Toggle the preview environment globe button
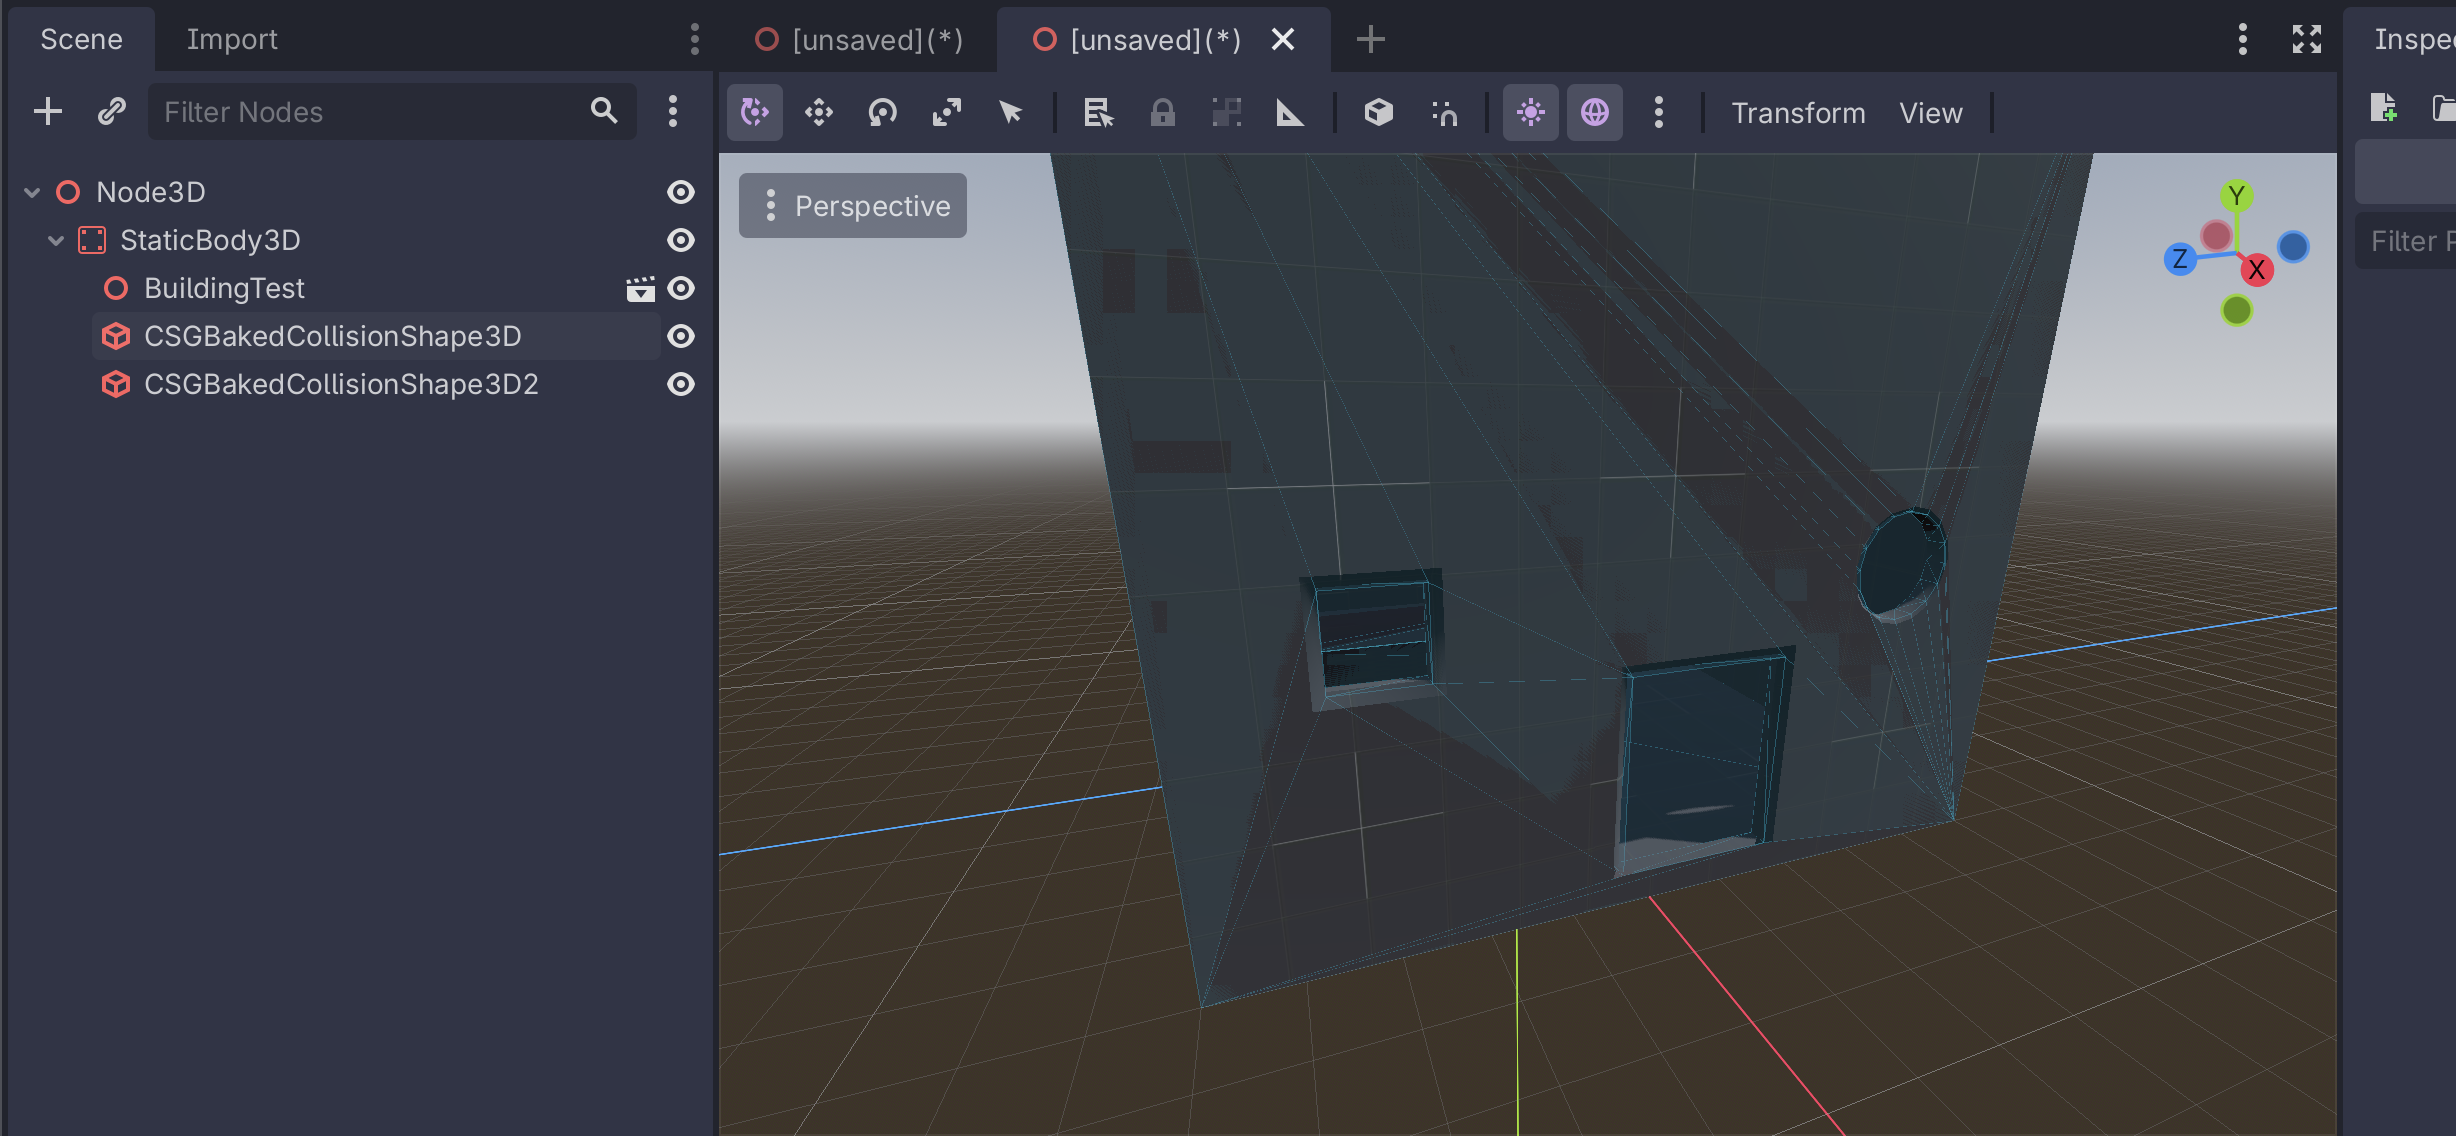 click(x=1594, y=112)
